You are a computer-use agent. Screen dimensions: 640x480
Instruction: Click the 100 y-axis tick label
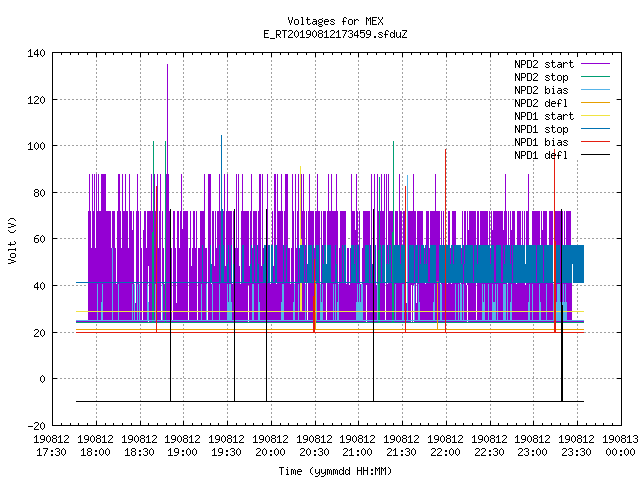click(x=36, y=146)
